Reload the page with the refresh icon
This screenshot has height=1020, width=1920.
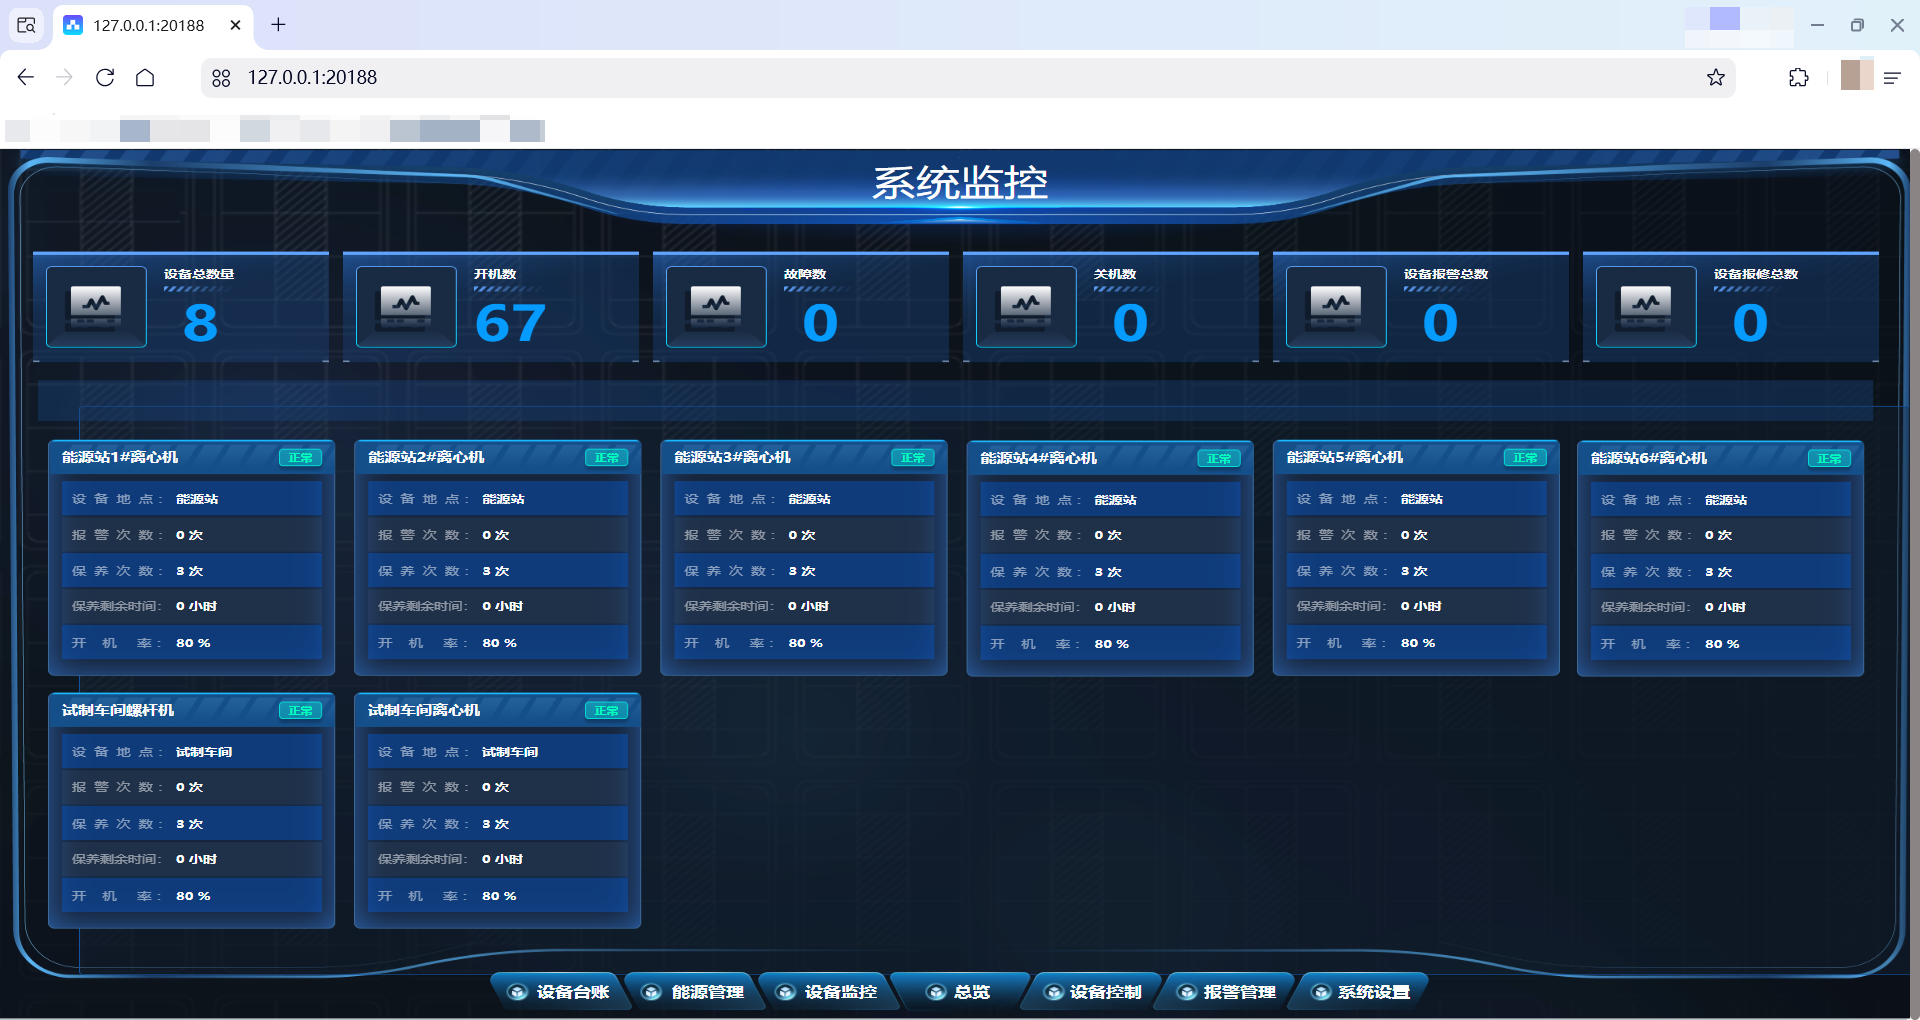point(105,78)
